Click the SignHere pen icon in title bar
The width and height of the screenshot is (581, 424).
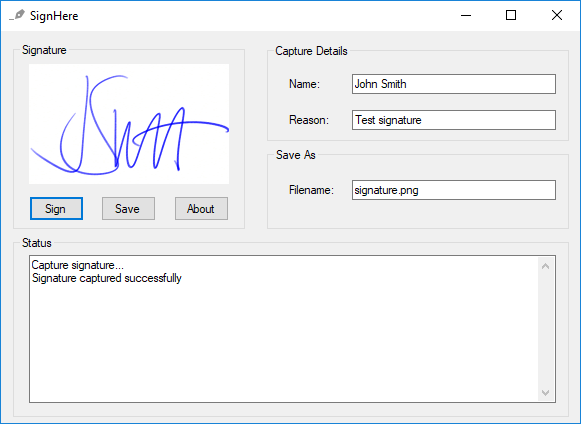17,15
